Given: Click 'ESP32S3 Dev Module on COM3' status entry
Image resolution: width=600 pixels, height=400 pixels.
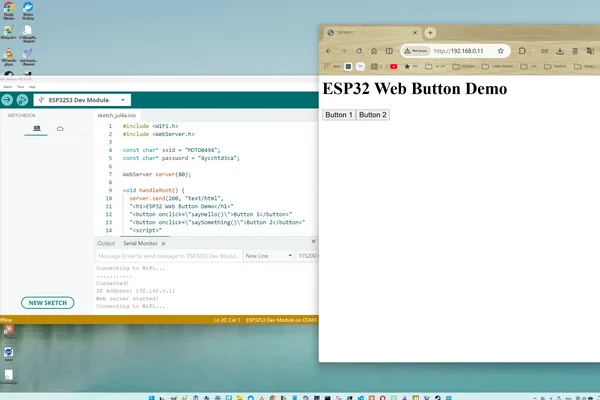Looking at the screenshot, I should coord(281,320).
